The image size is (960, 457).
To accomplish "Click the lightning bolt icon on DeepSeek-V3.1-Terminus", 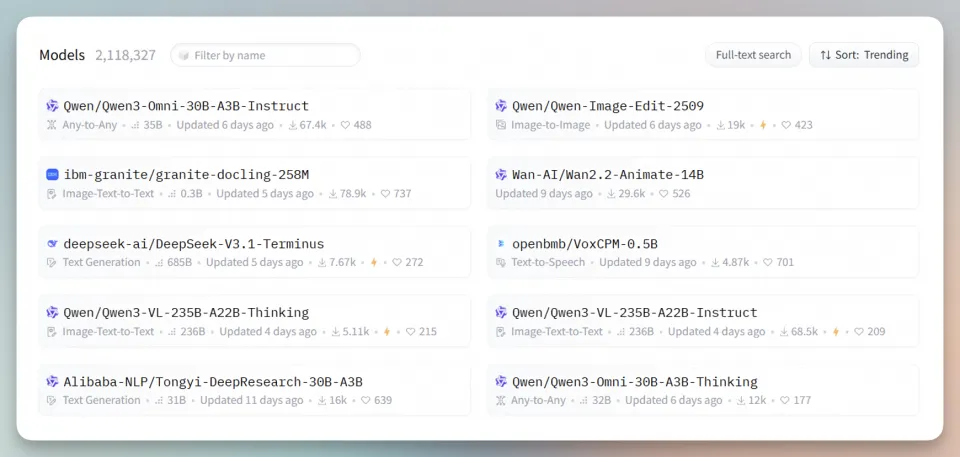I will coord(374,263).
